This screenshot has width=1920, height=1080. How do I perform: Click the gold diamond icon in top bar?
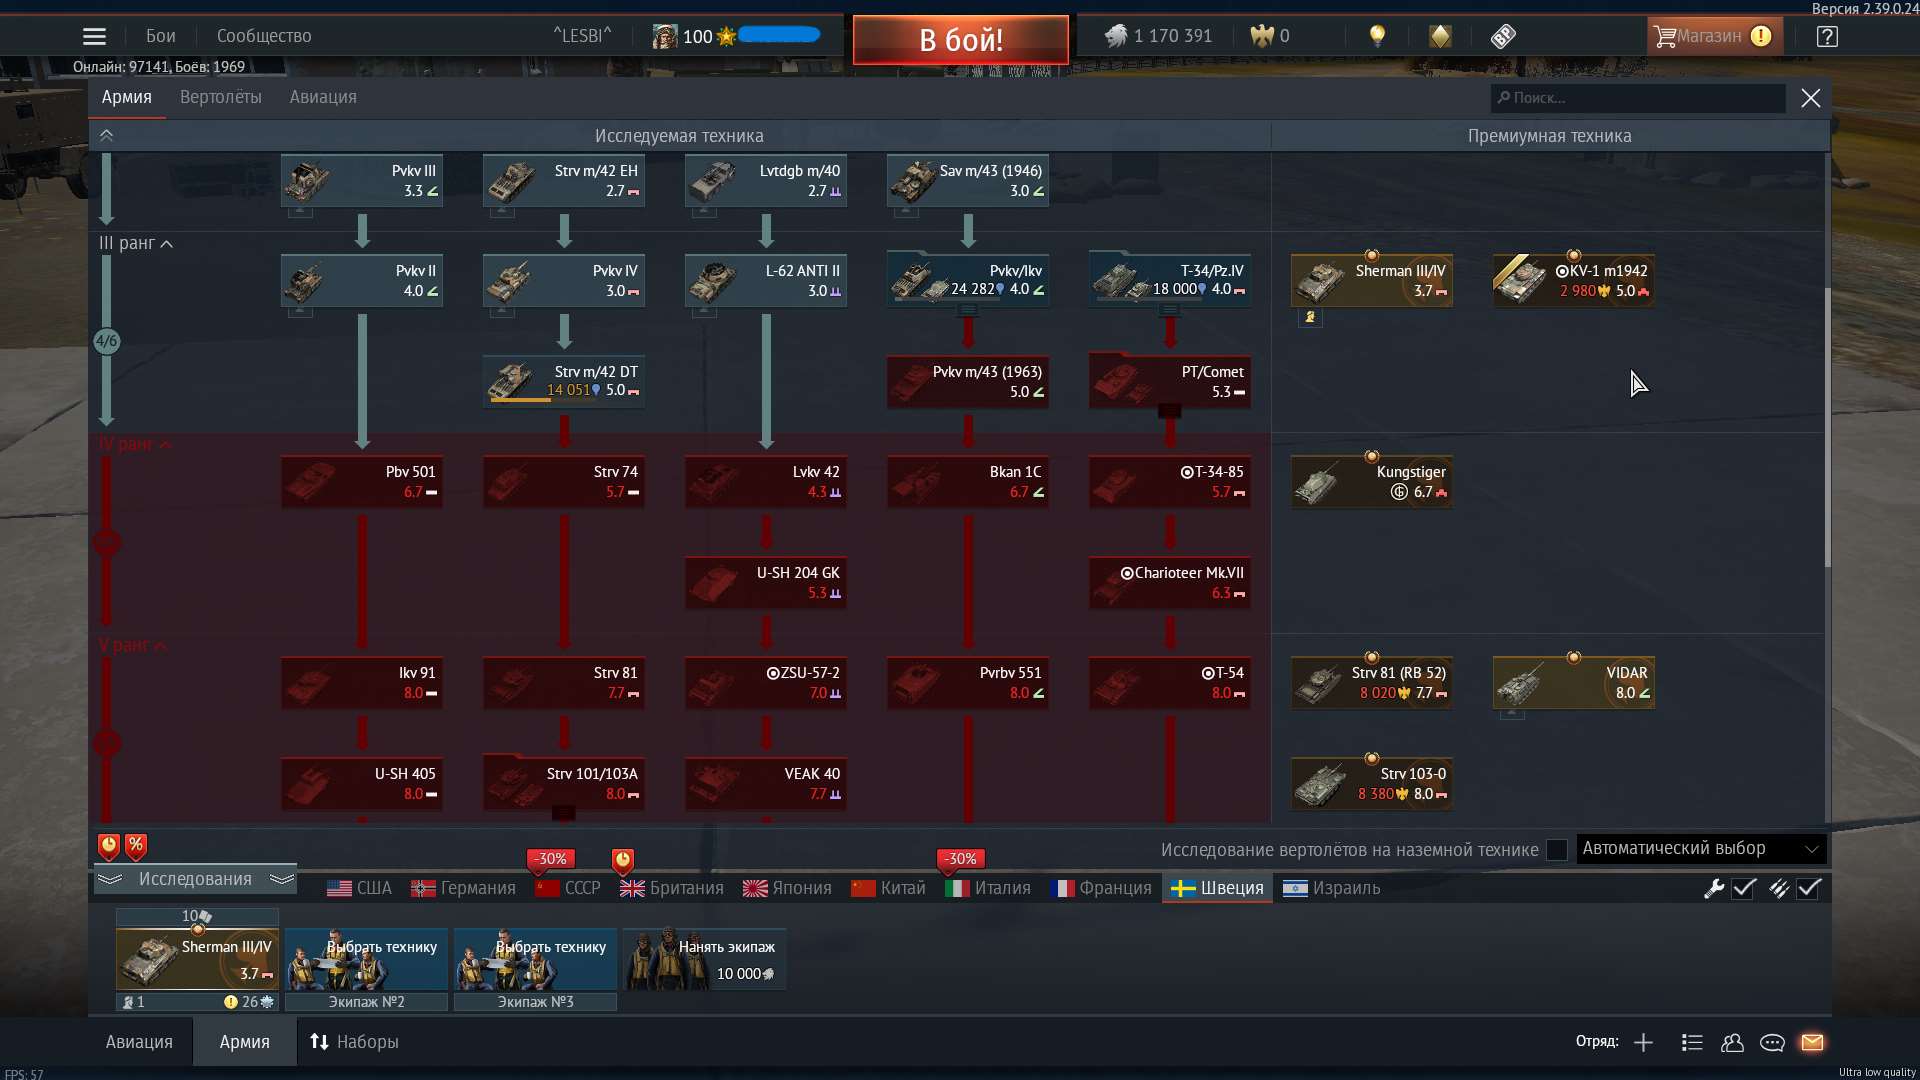1440,36
